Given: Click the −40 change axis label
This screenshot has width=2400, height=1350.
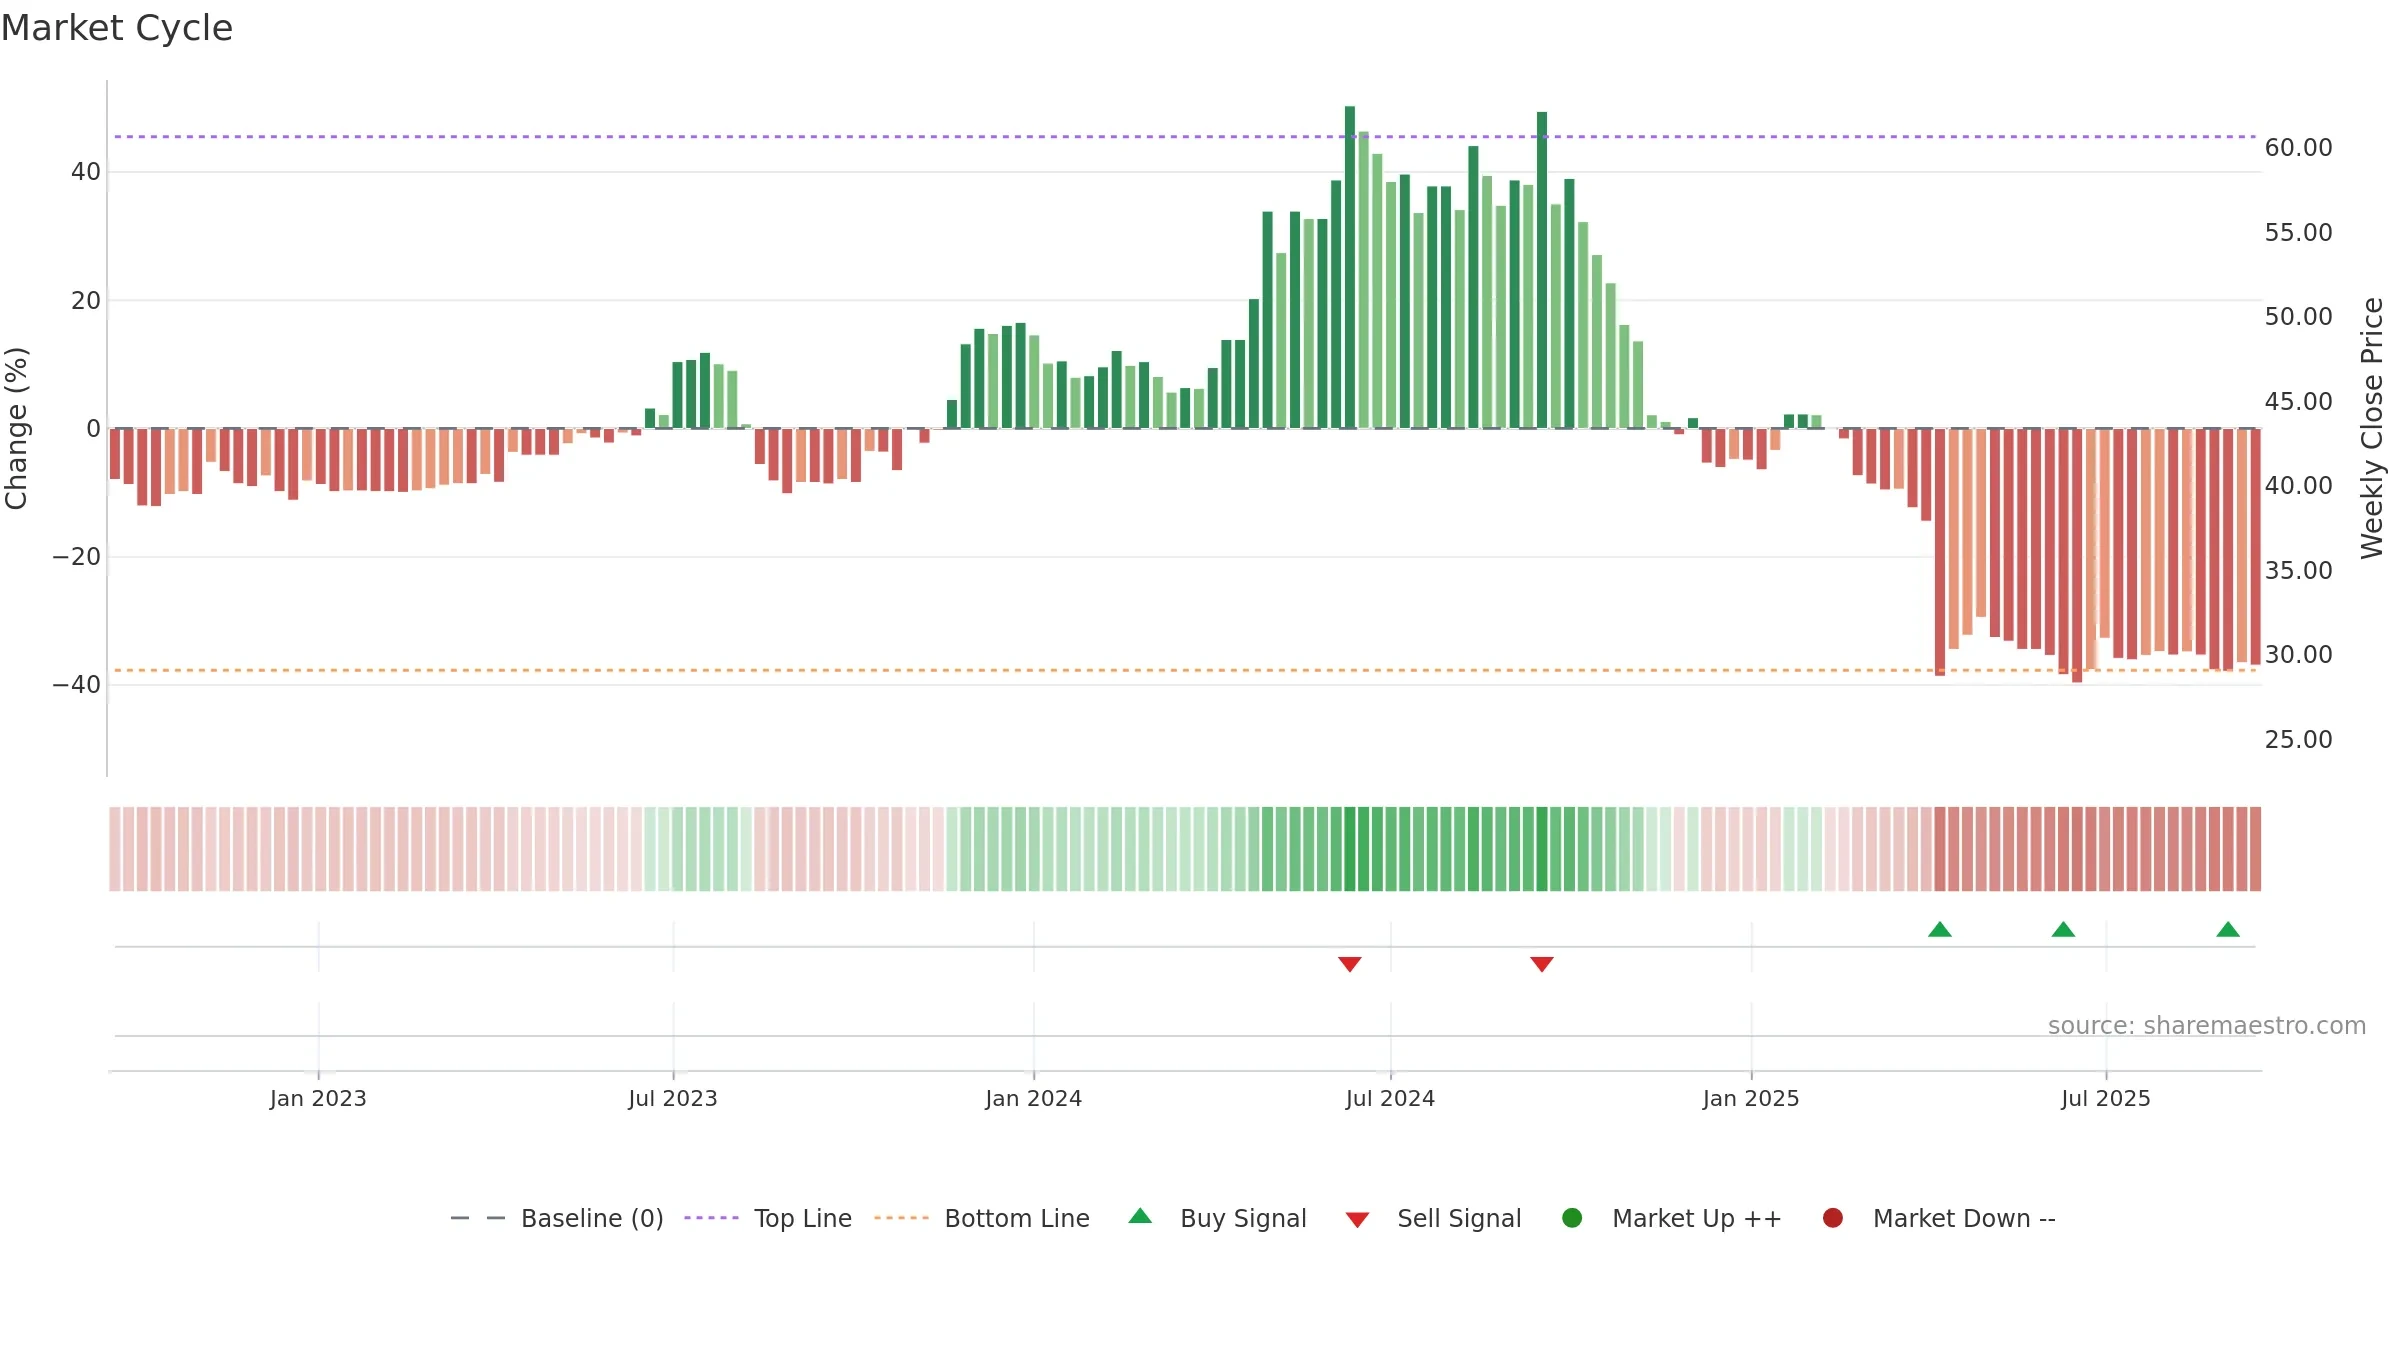Looking at the screenshot, I should 76,684.
